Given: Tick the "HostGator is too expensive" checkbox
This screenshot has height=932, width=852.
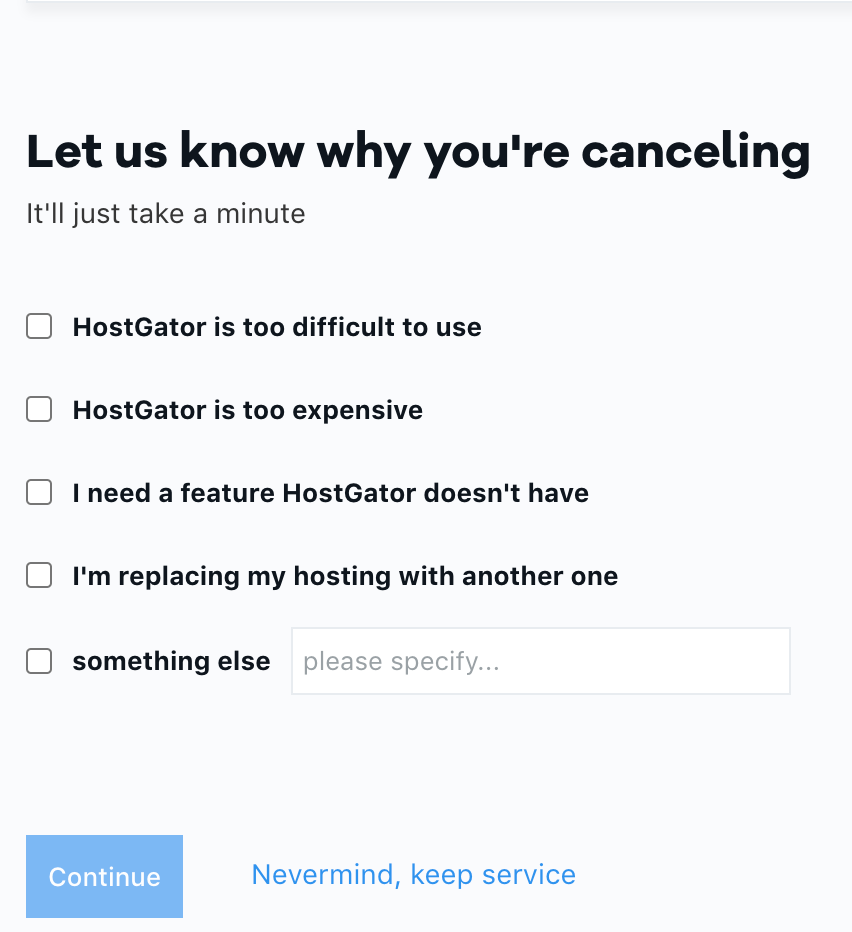Looking at the screenshot, I should [39, 410].
